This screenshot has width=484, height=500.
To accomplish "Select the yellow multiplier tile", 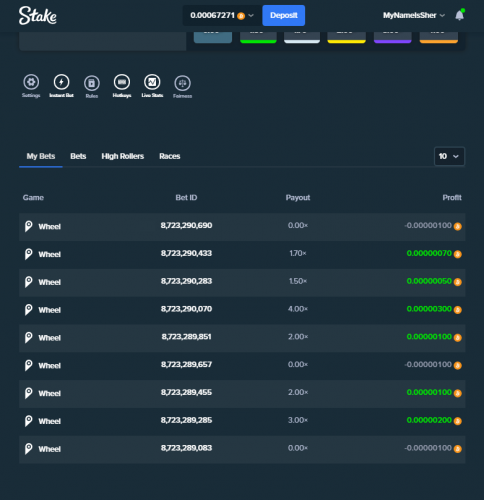I will (x=347, y=38).
